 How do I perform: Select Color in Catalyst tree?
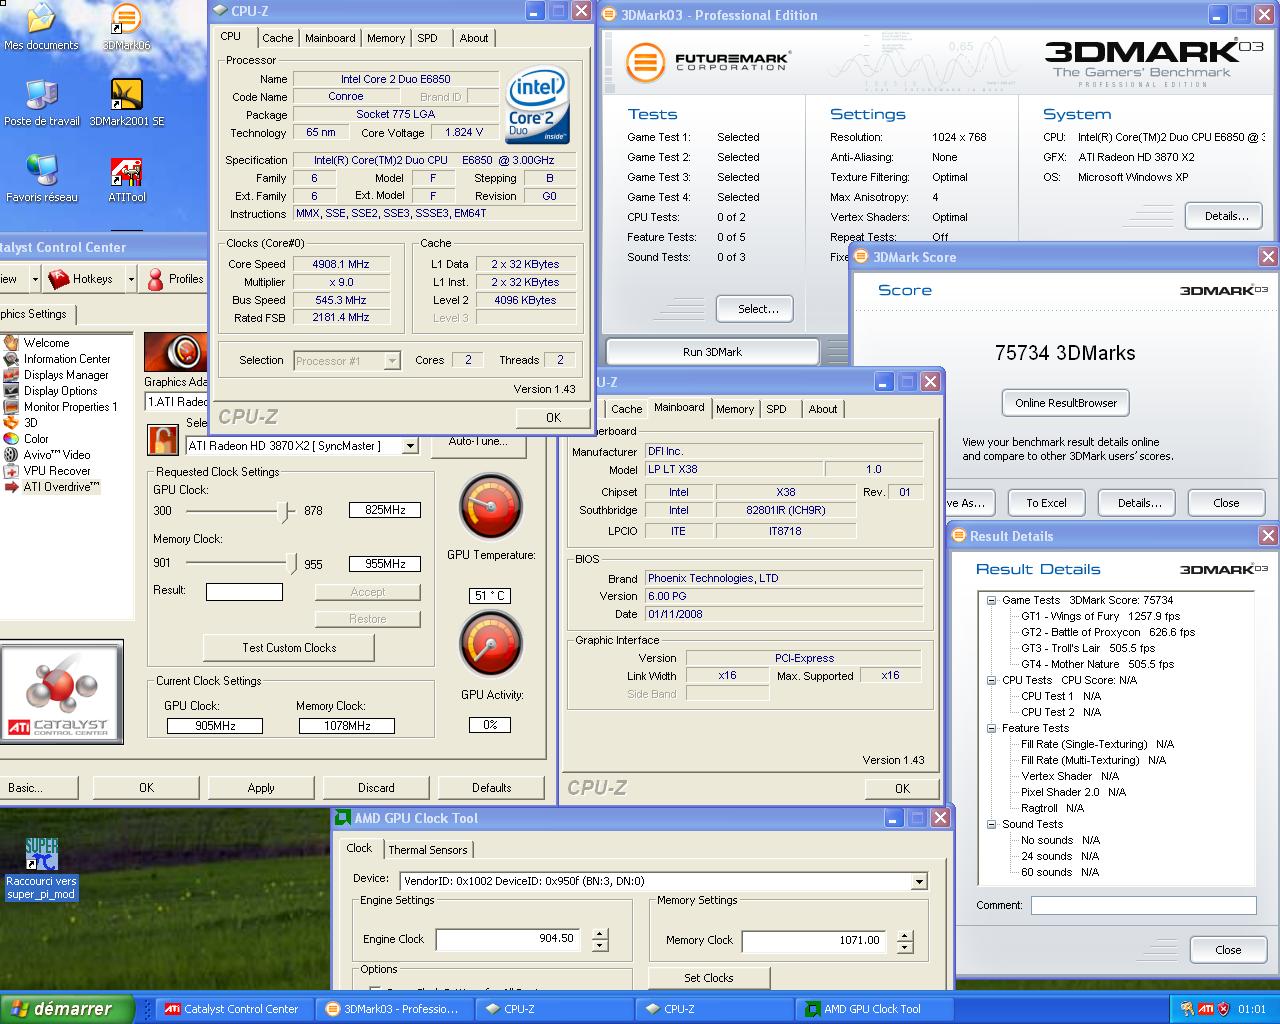pyautogui.click(x=35, y=439)
